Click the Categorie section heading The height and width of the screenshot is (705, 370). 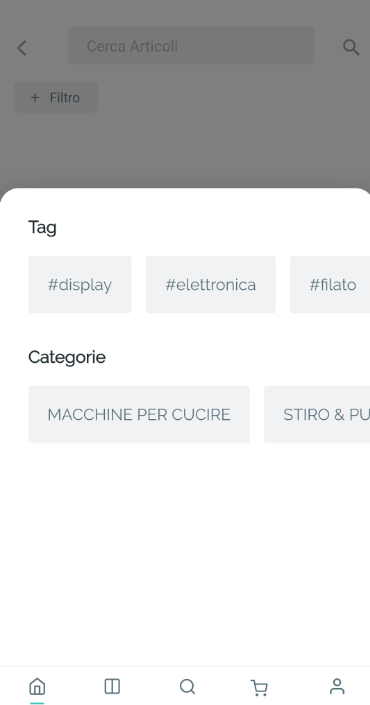coord(67,357)
